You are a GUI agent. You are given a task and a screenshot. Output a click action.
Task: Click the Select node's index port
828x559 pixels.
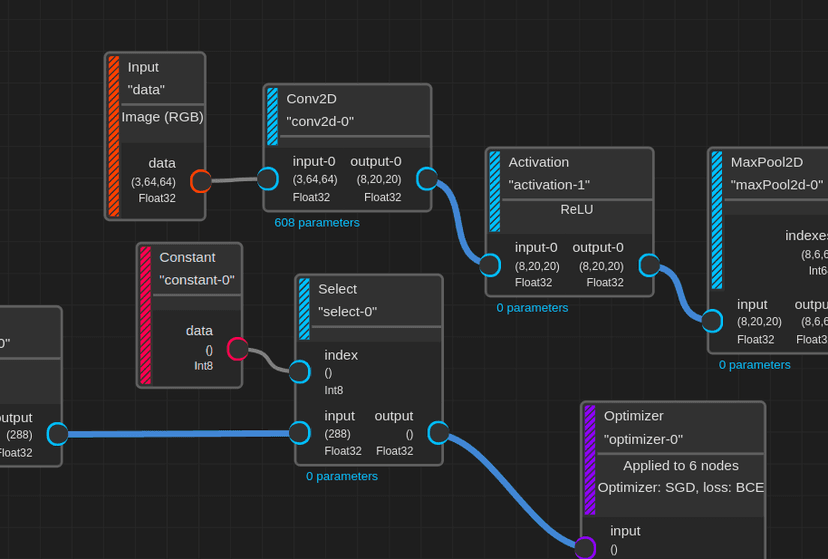click(300, 372)
